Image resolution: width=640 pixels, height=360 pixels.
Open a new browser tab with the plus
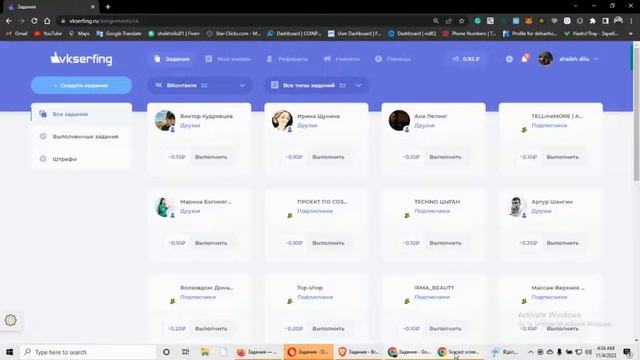[x=108, y=7]
